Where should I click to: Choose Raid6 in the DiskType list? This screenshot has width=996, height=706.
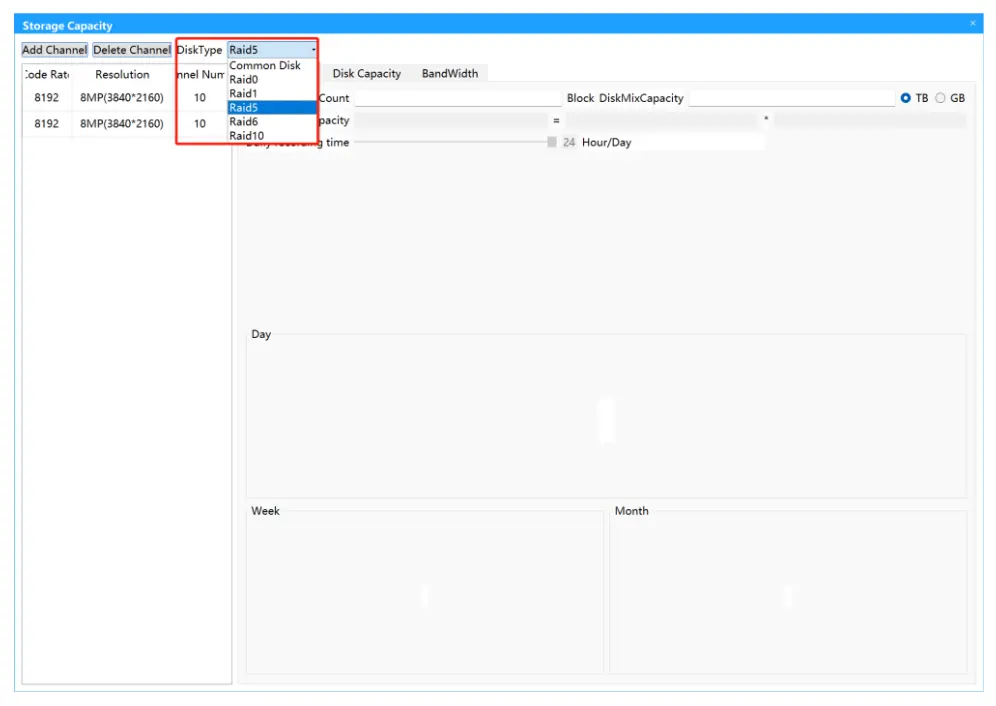point(272,121)
